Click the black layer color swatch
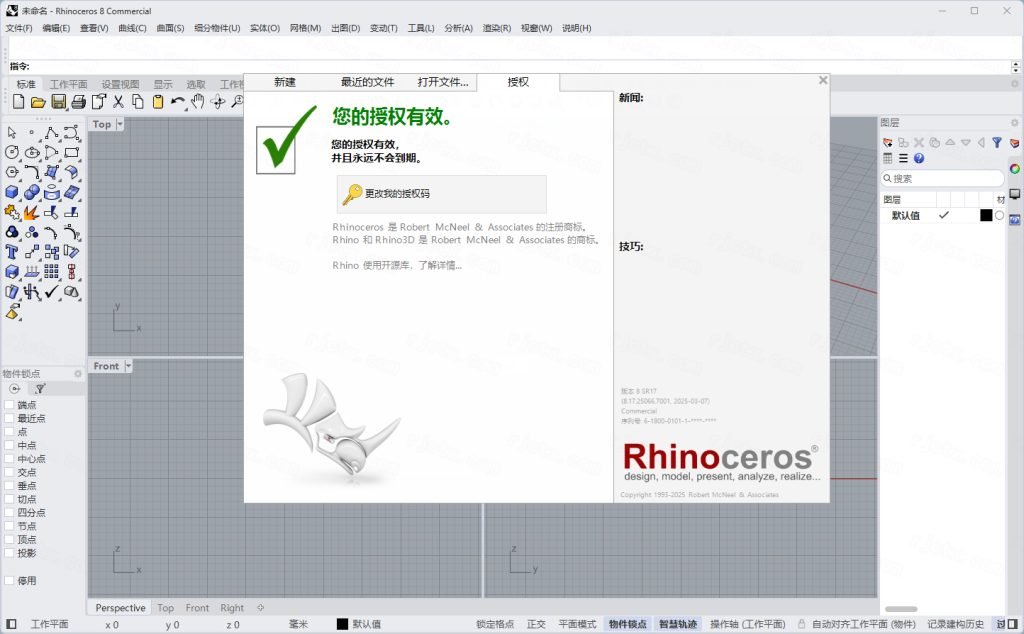The height and width of the screenshot is (634, 1024). (986, 215)
